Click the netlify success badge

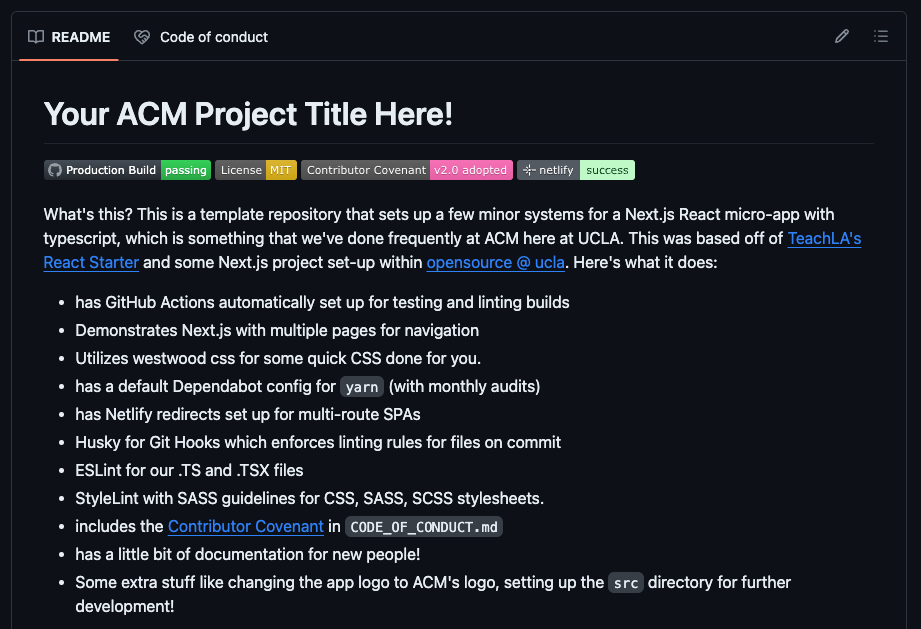click(607, 170)
